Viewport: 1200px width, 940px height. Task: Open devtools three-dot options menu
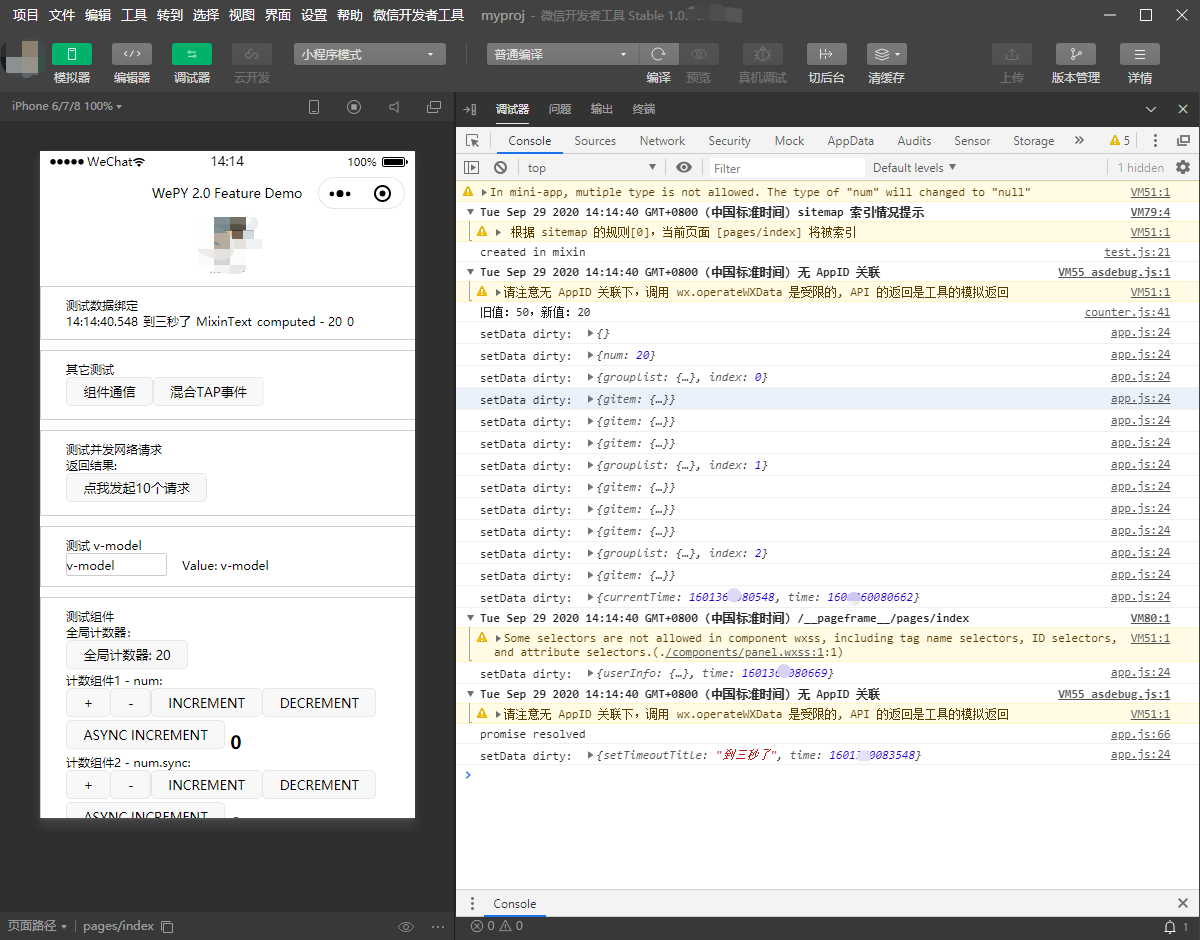click(x=1155, y=141)
